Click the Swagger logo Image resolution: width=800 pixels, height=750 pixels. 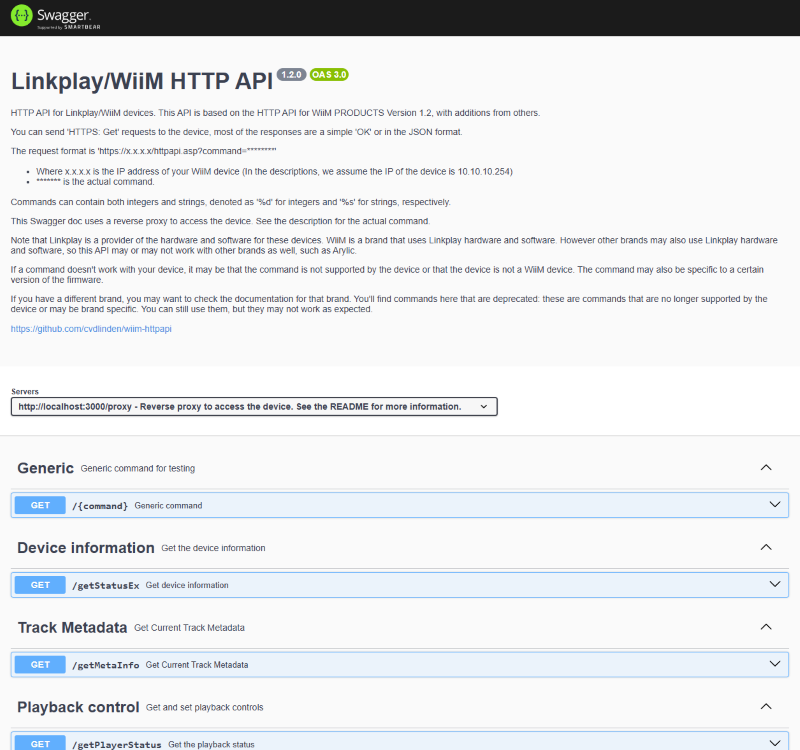click(x=55, y=17)
